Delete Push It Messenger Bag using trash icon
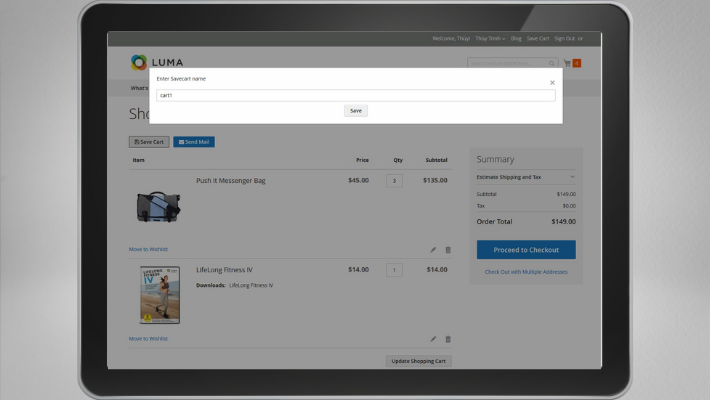Image resolution: width=710 pixels, height=400 pixels. 448,250
